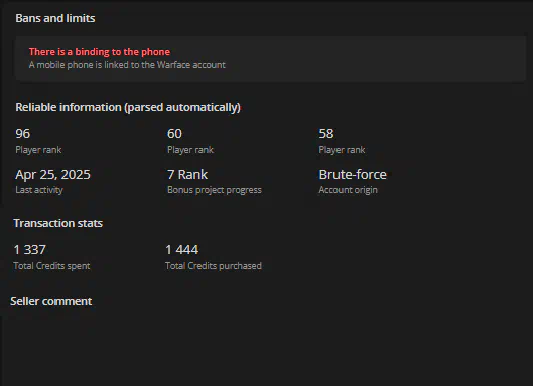Select the red phone binding warning text

tap(99, 52)
